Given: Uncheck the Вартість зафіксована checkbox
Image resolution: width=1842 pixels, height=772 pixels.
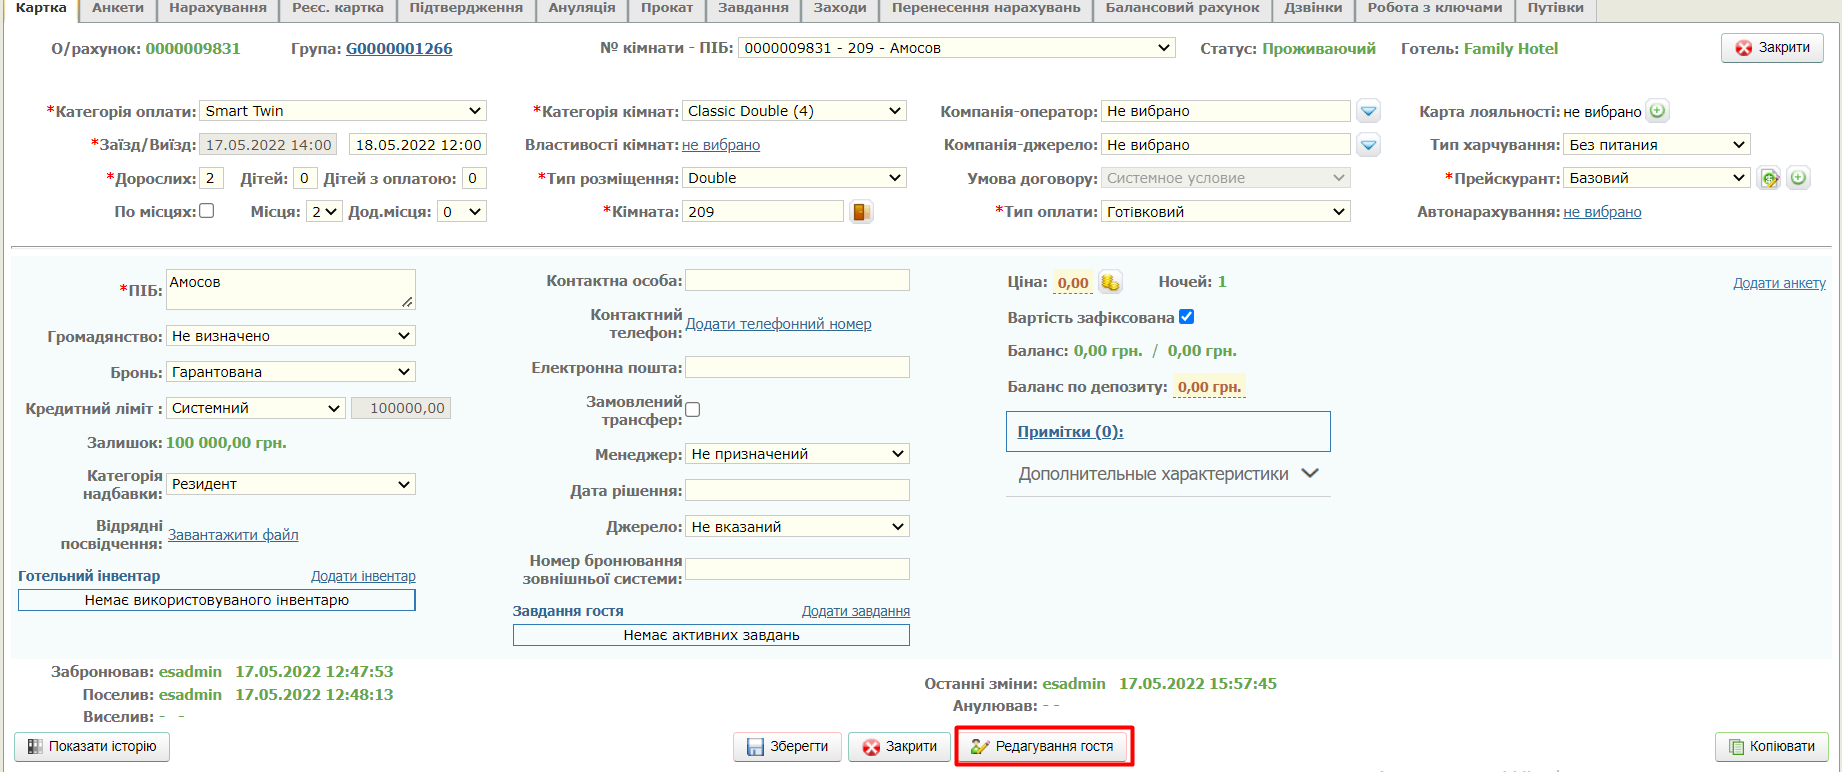Looking at the screenshot, I should [1187, 317].
